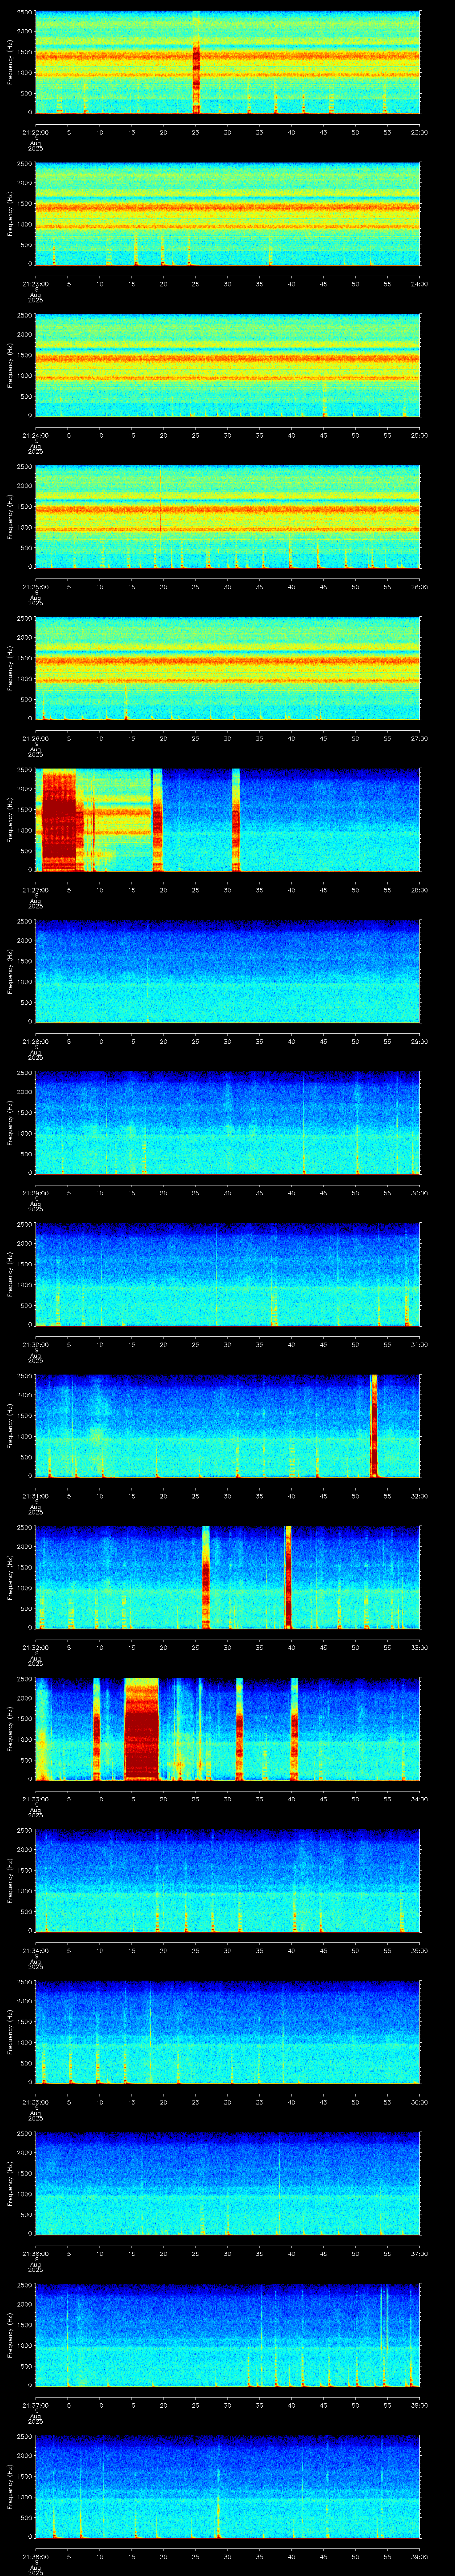Screen dimensions: 455x2576
Task: Select the red burst near 39 seconds in 21:32 row
Action: point(288,1577)
